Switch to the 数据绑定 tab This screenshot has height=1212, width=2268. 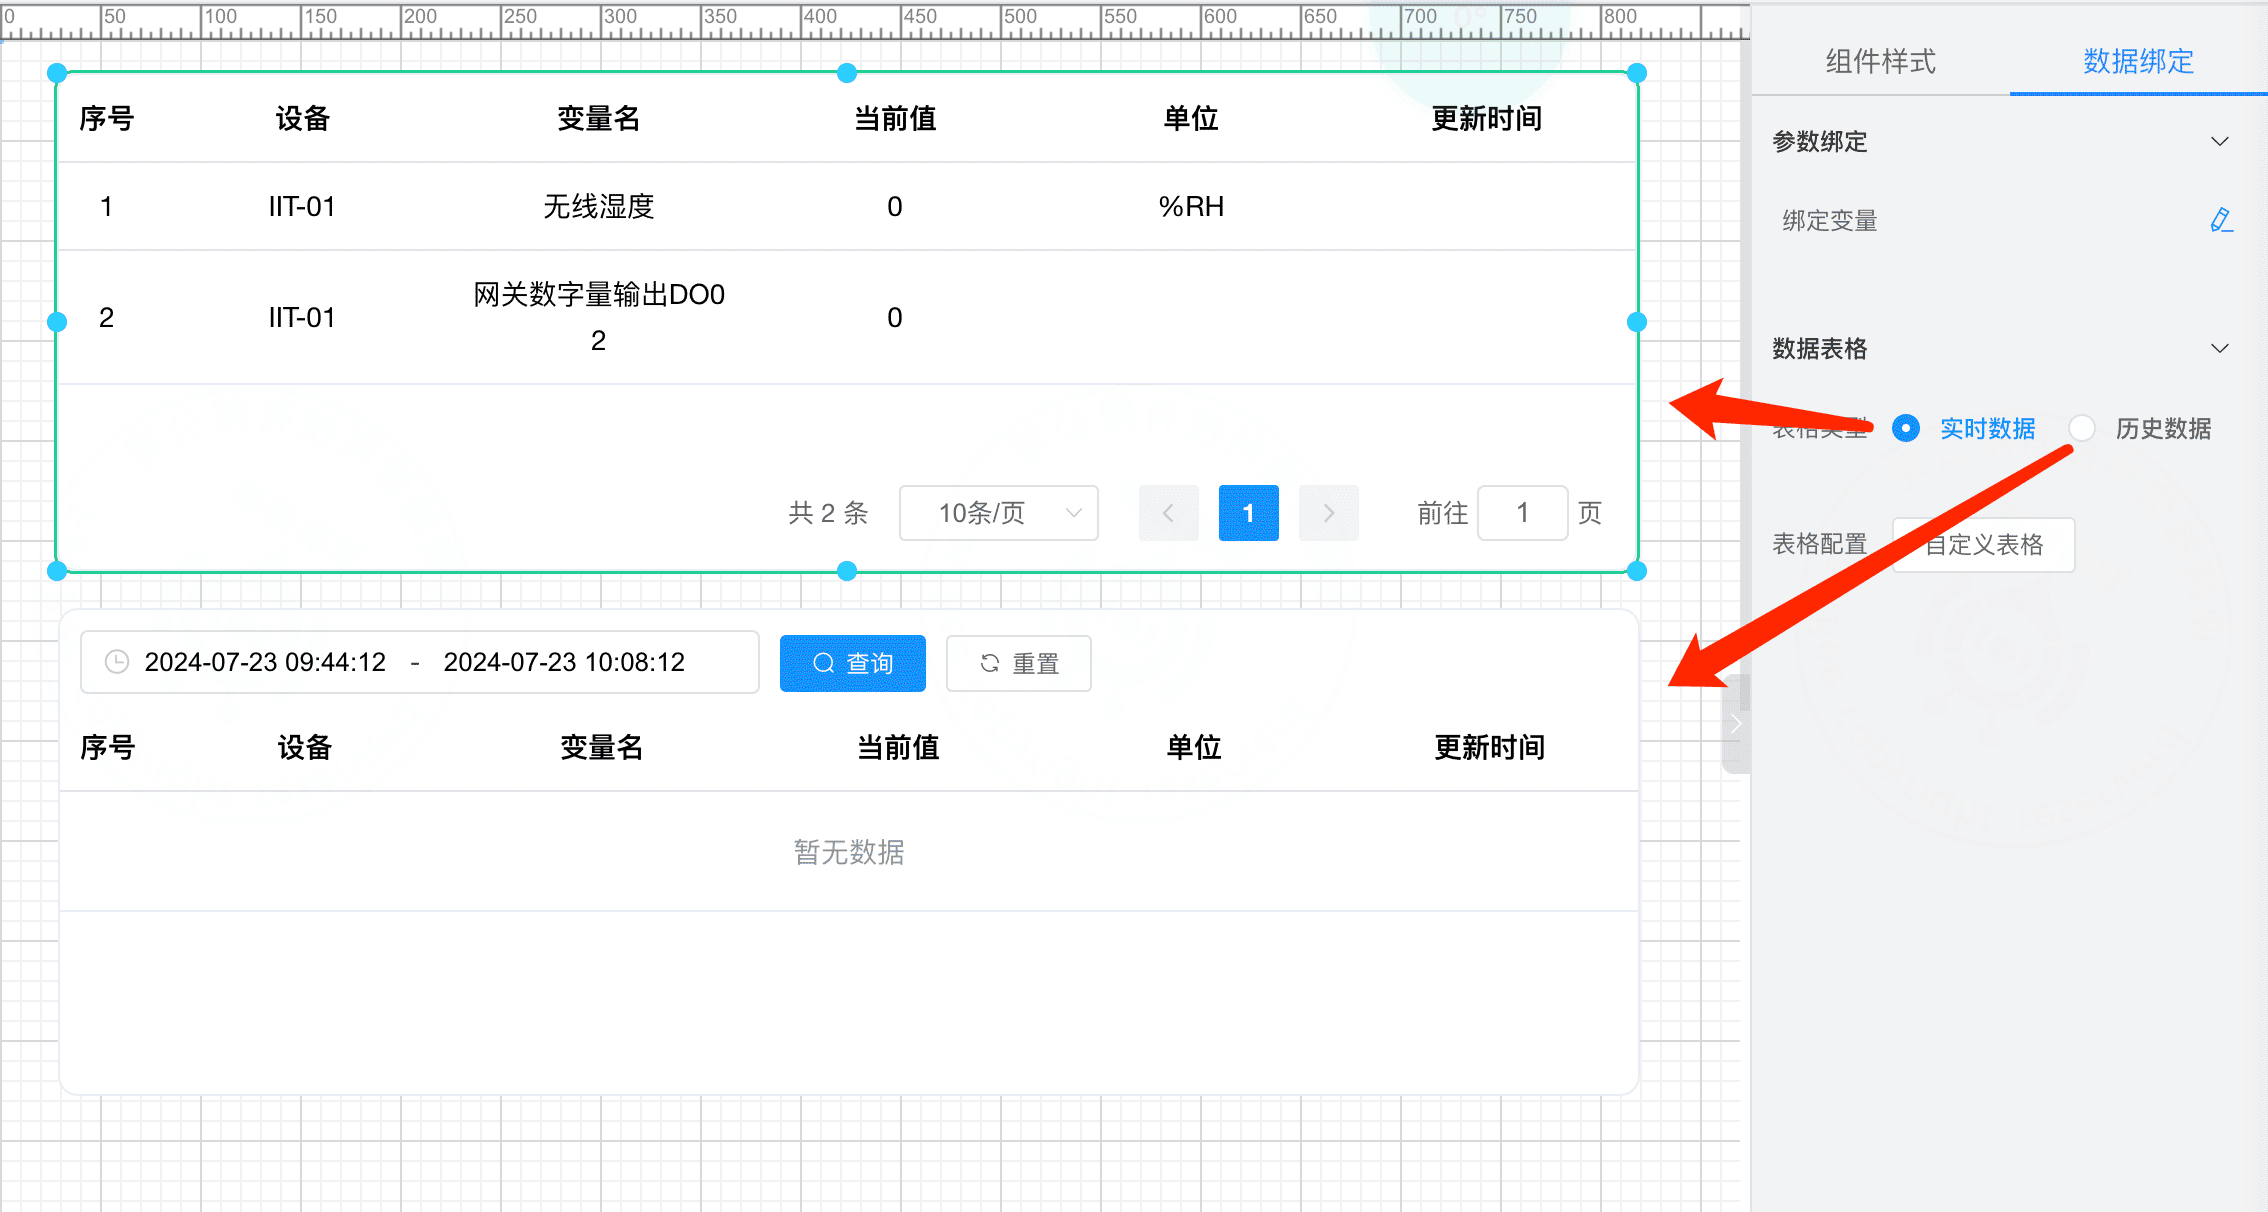[x=2138, y=62]
